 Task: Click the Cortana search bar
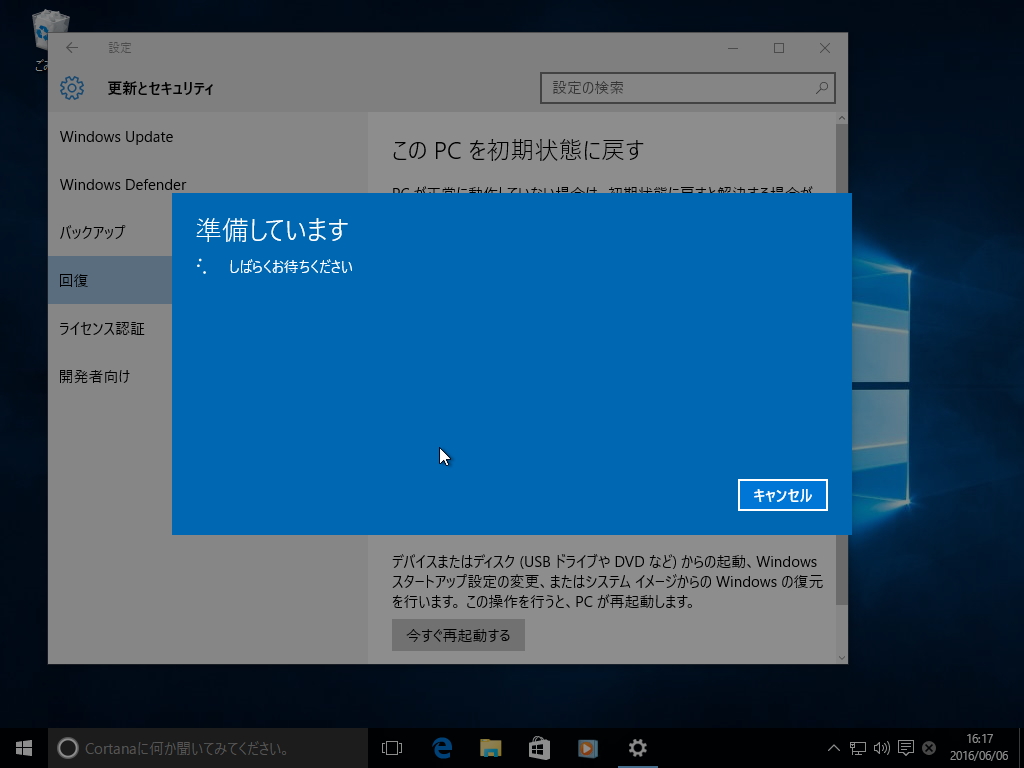200,747
